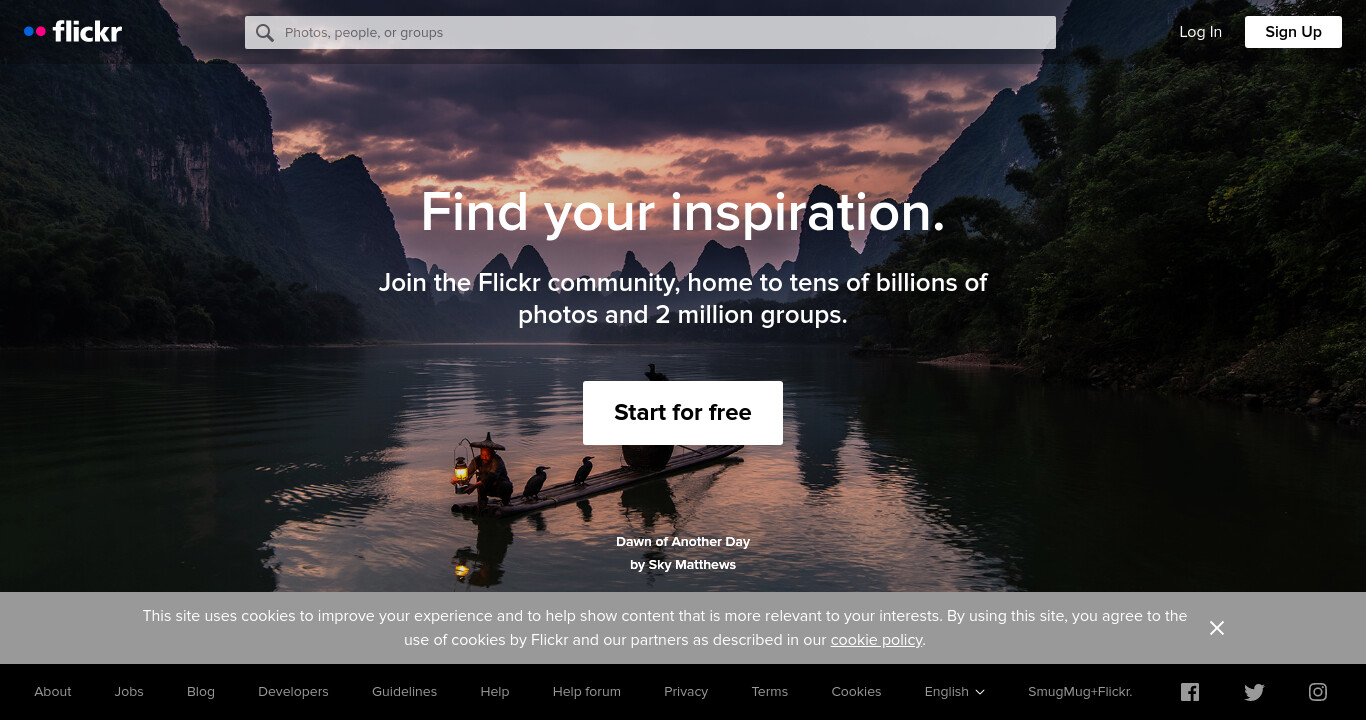This screenshot has width=1366, height=720.
Task: Open the Jobs footer link
Action: [x=129, y=692]
